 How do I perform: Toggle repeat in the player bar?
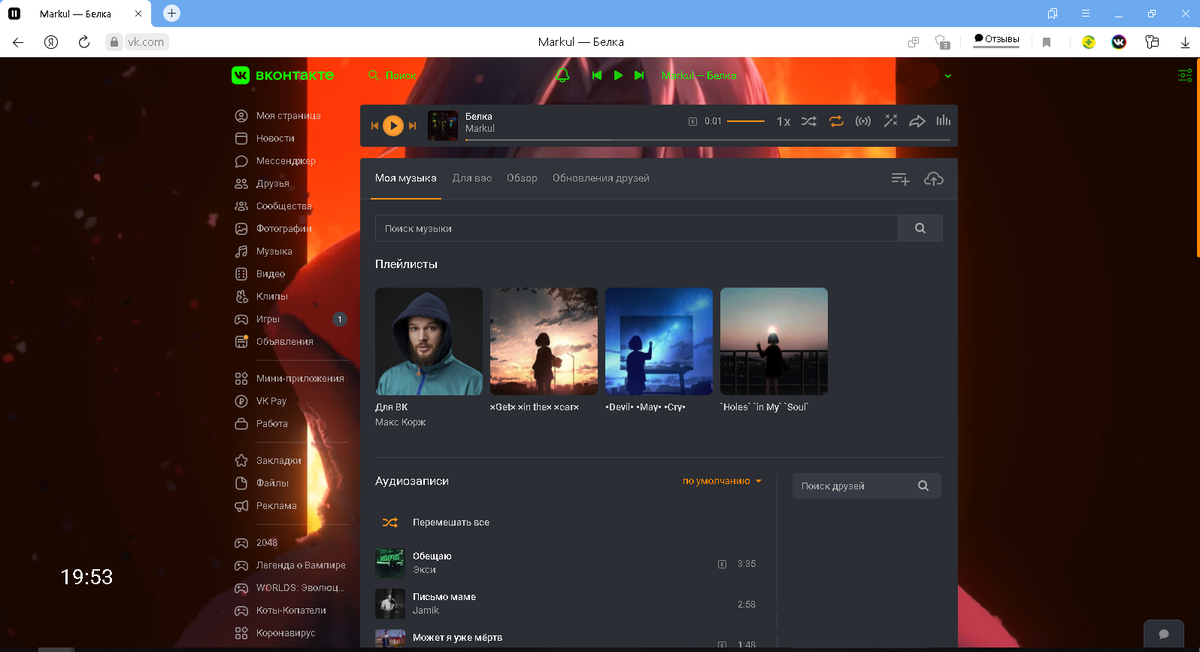[836, 121]
